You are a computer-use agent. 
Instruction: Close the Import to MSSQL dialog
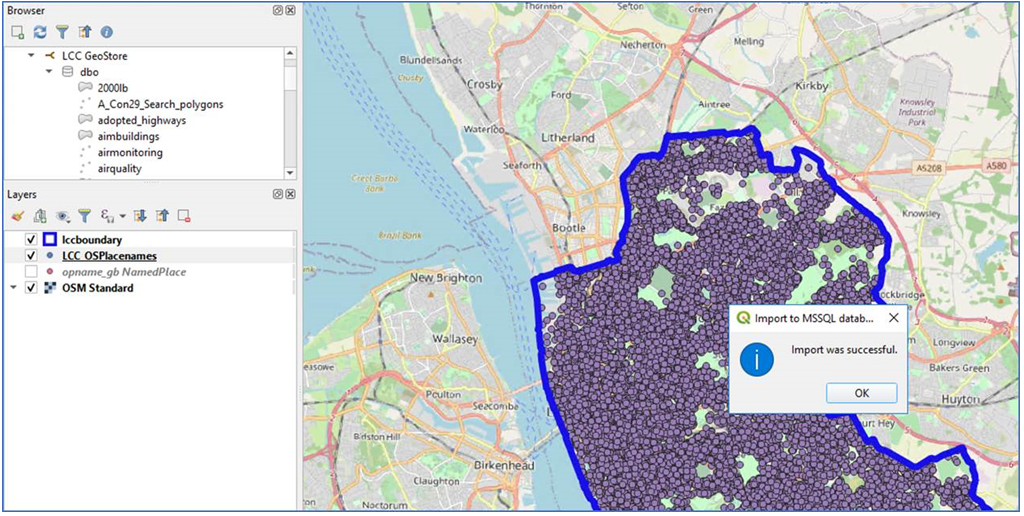point(893,318)
